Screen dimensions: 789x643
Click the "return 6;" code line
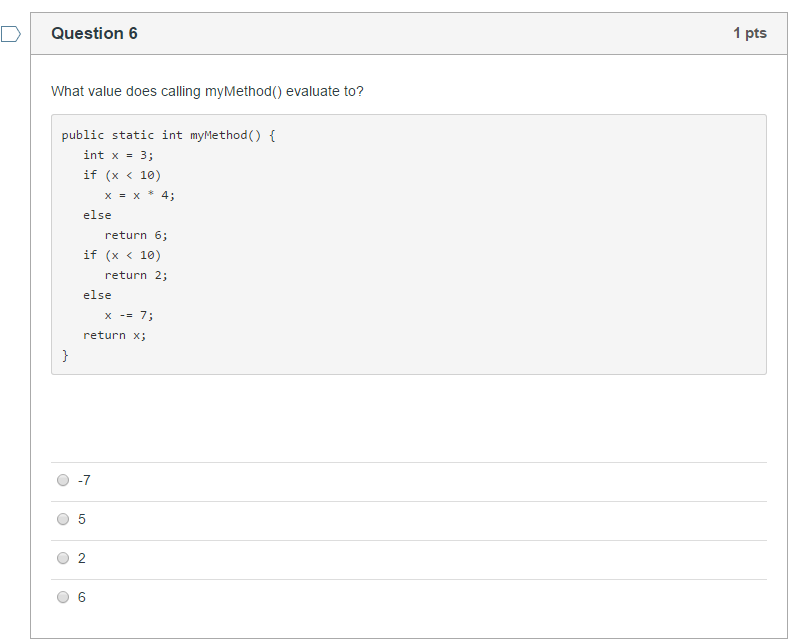pos(136,235)
